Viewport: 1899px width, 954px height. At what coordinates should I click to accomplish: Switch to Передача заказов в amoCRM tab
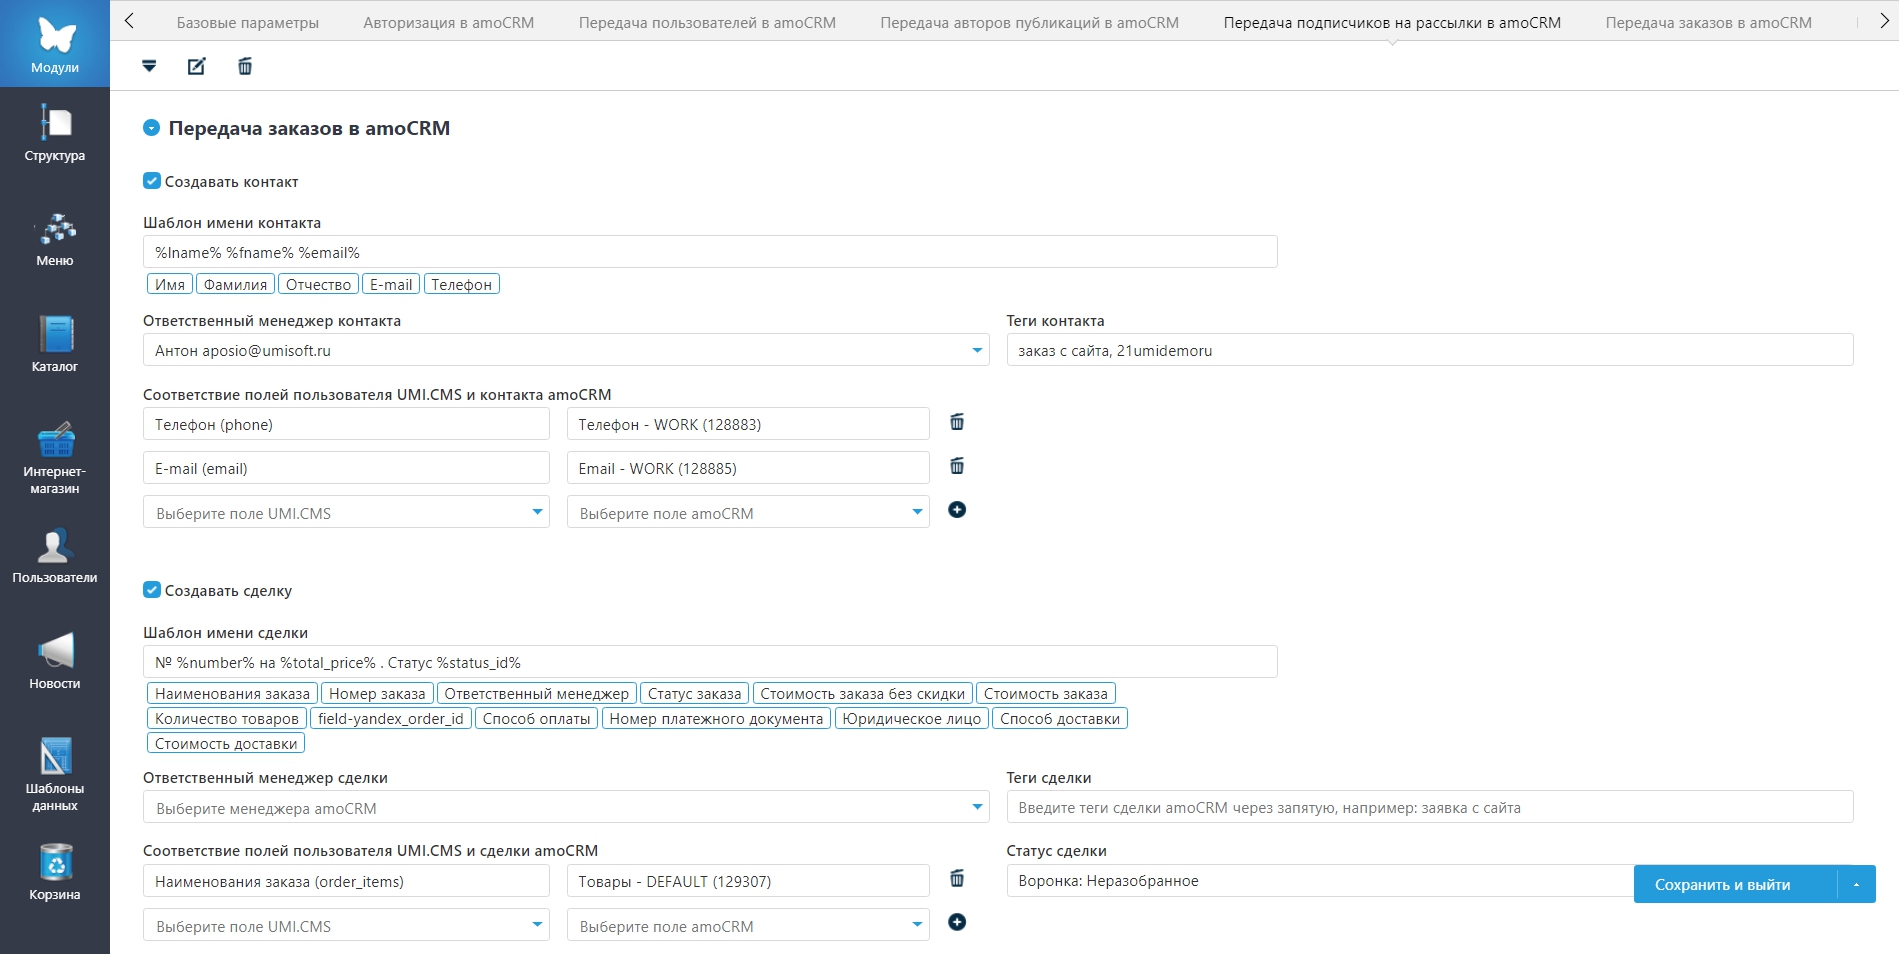pos(1709,22)
